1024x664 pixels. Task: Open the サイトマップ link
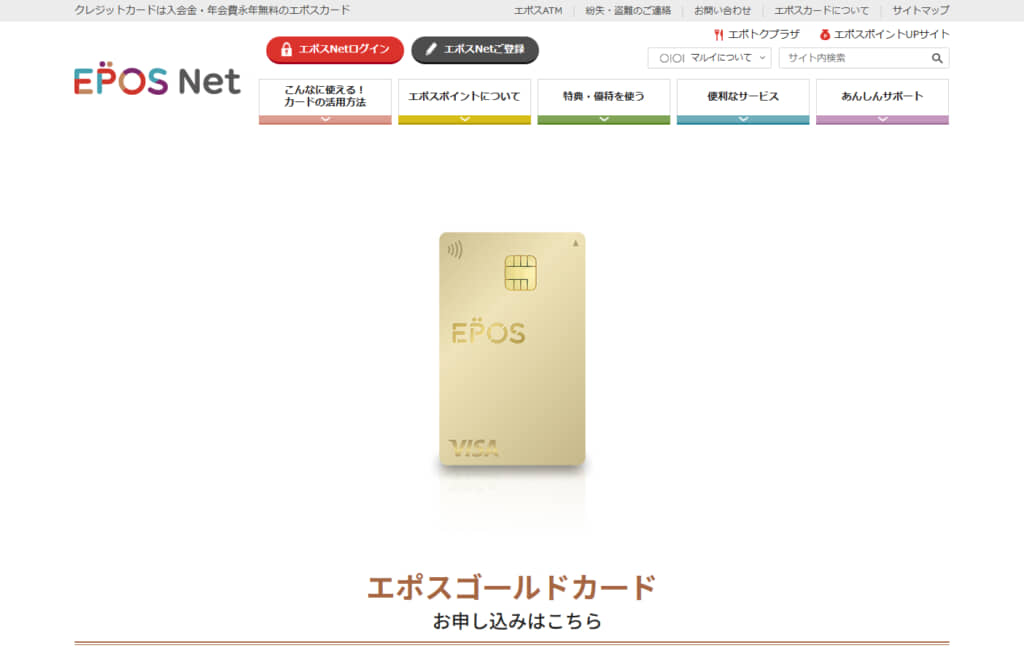click(x=920, y=10)
